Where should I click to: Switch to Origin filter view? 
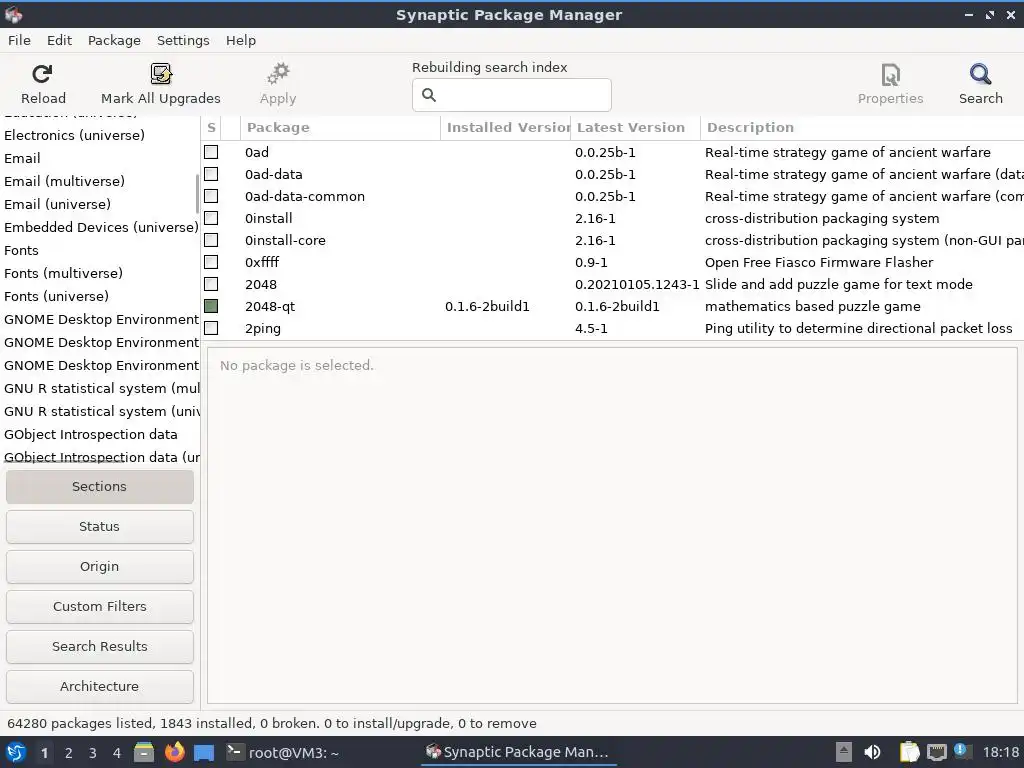click(x=99, y=566)
